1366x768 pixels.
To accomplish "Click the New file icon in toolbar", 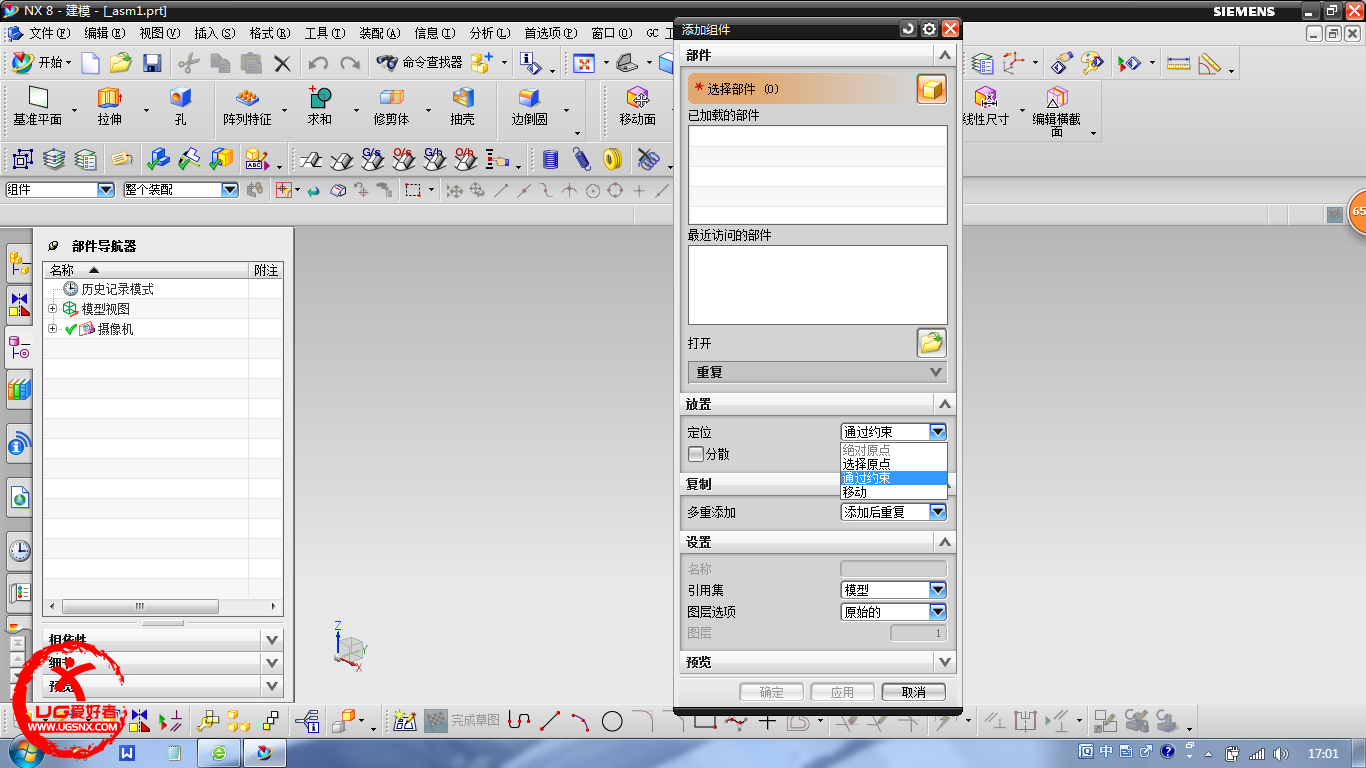I will pyautogui.click(x=91, y=63).
